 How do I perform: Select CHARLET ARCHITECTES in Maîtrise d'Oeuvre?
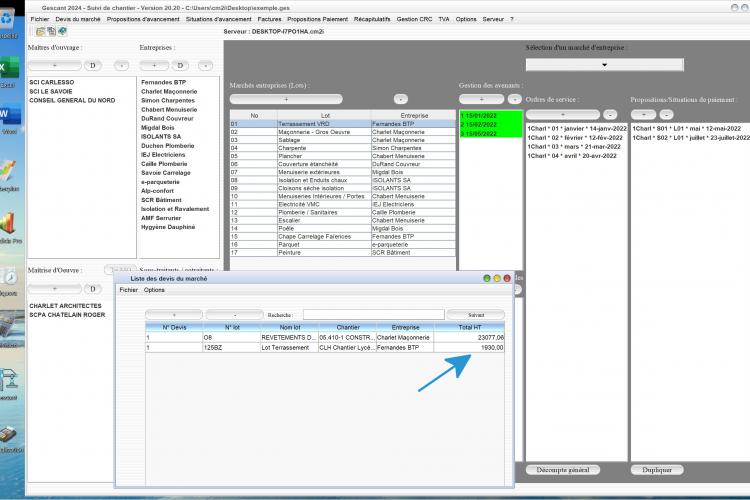[66, 306]
